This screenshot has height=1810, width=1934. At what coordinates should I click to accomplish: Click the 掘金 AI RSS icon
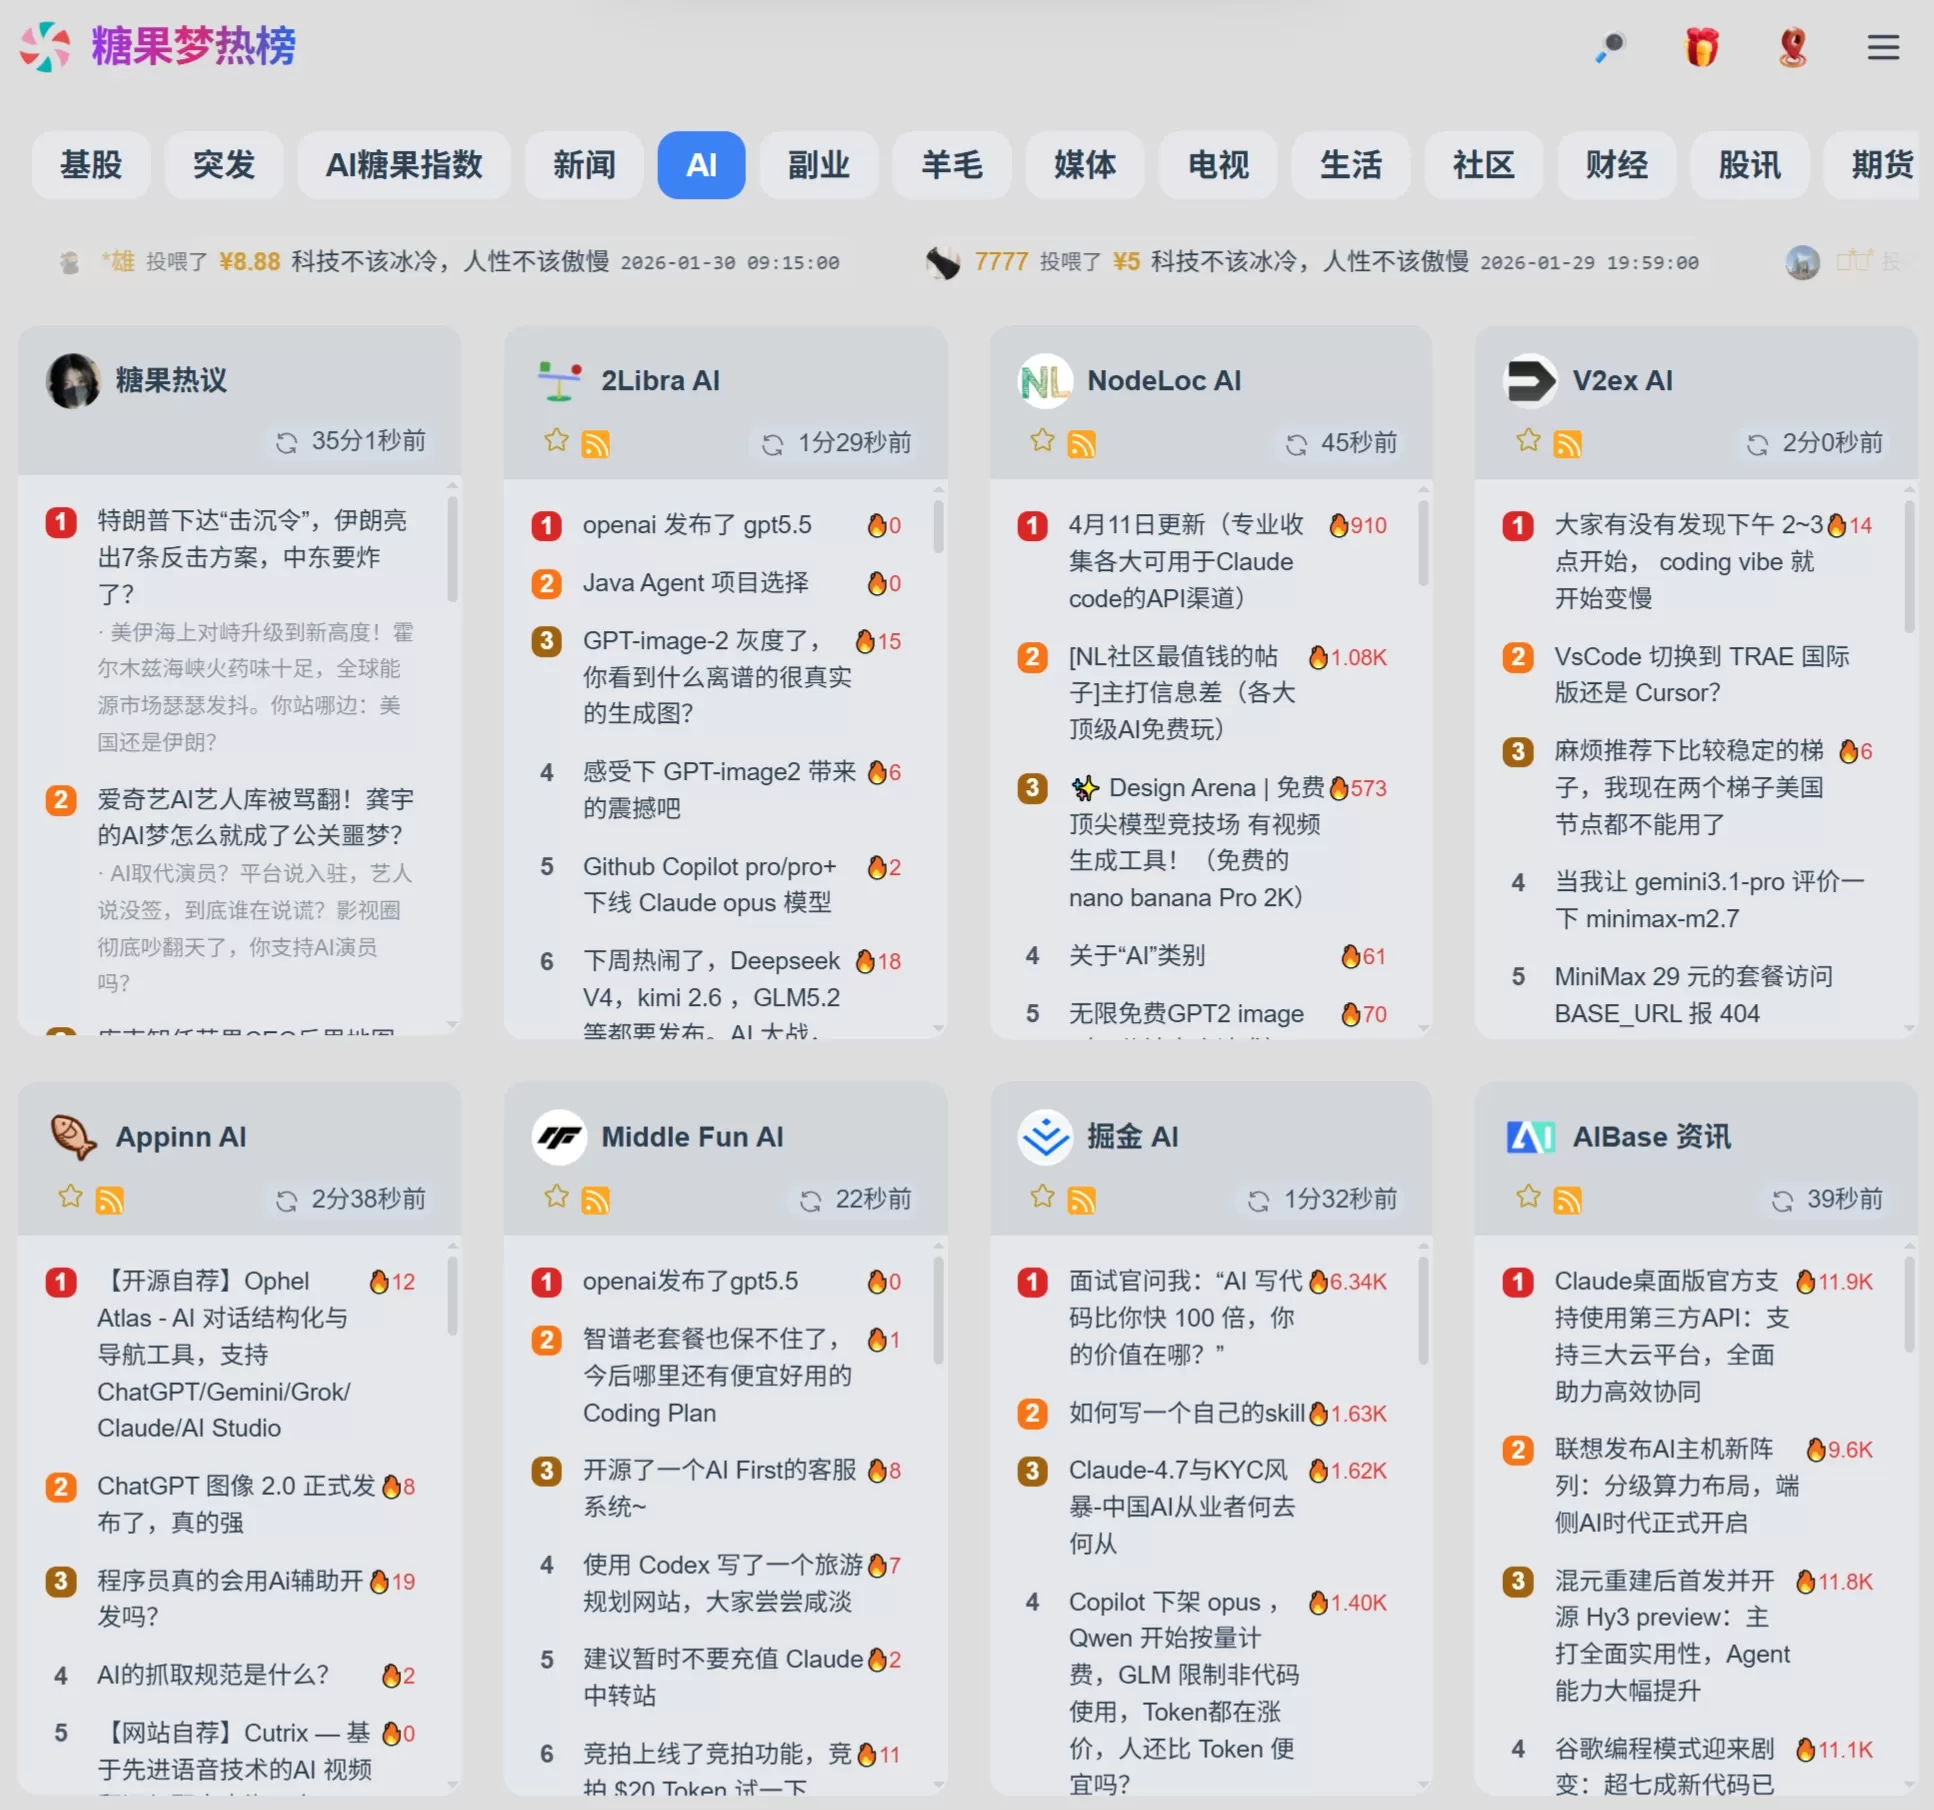tap(1082, 1199)
